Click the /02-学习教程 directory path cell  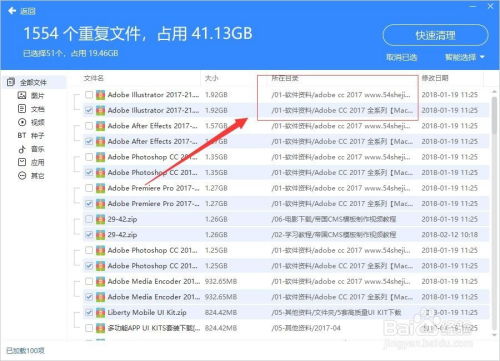pyautogui.click(x=334, y=235)
